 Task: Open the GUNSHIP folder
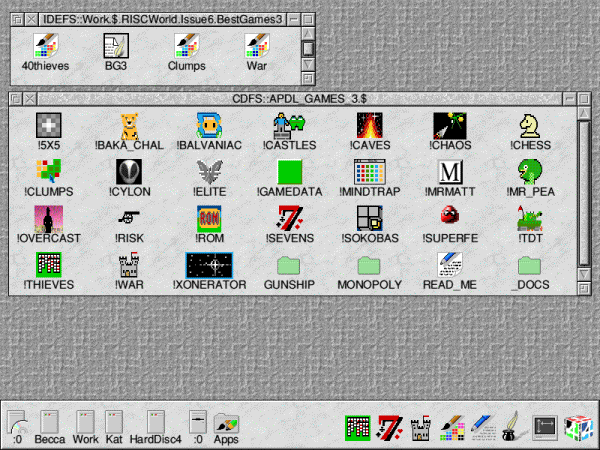289,266
